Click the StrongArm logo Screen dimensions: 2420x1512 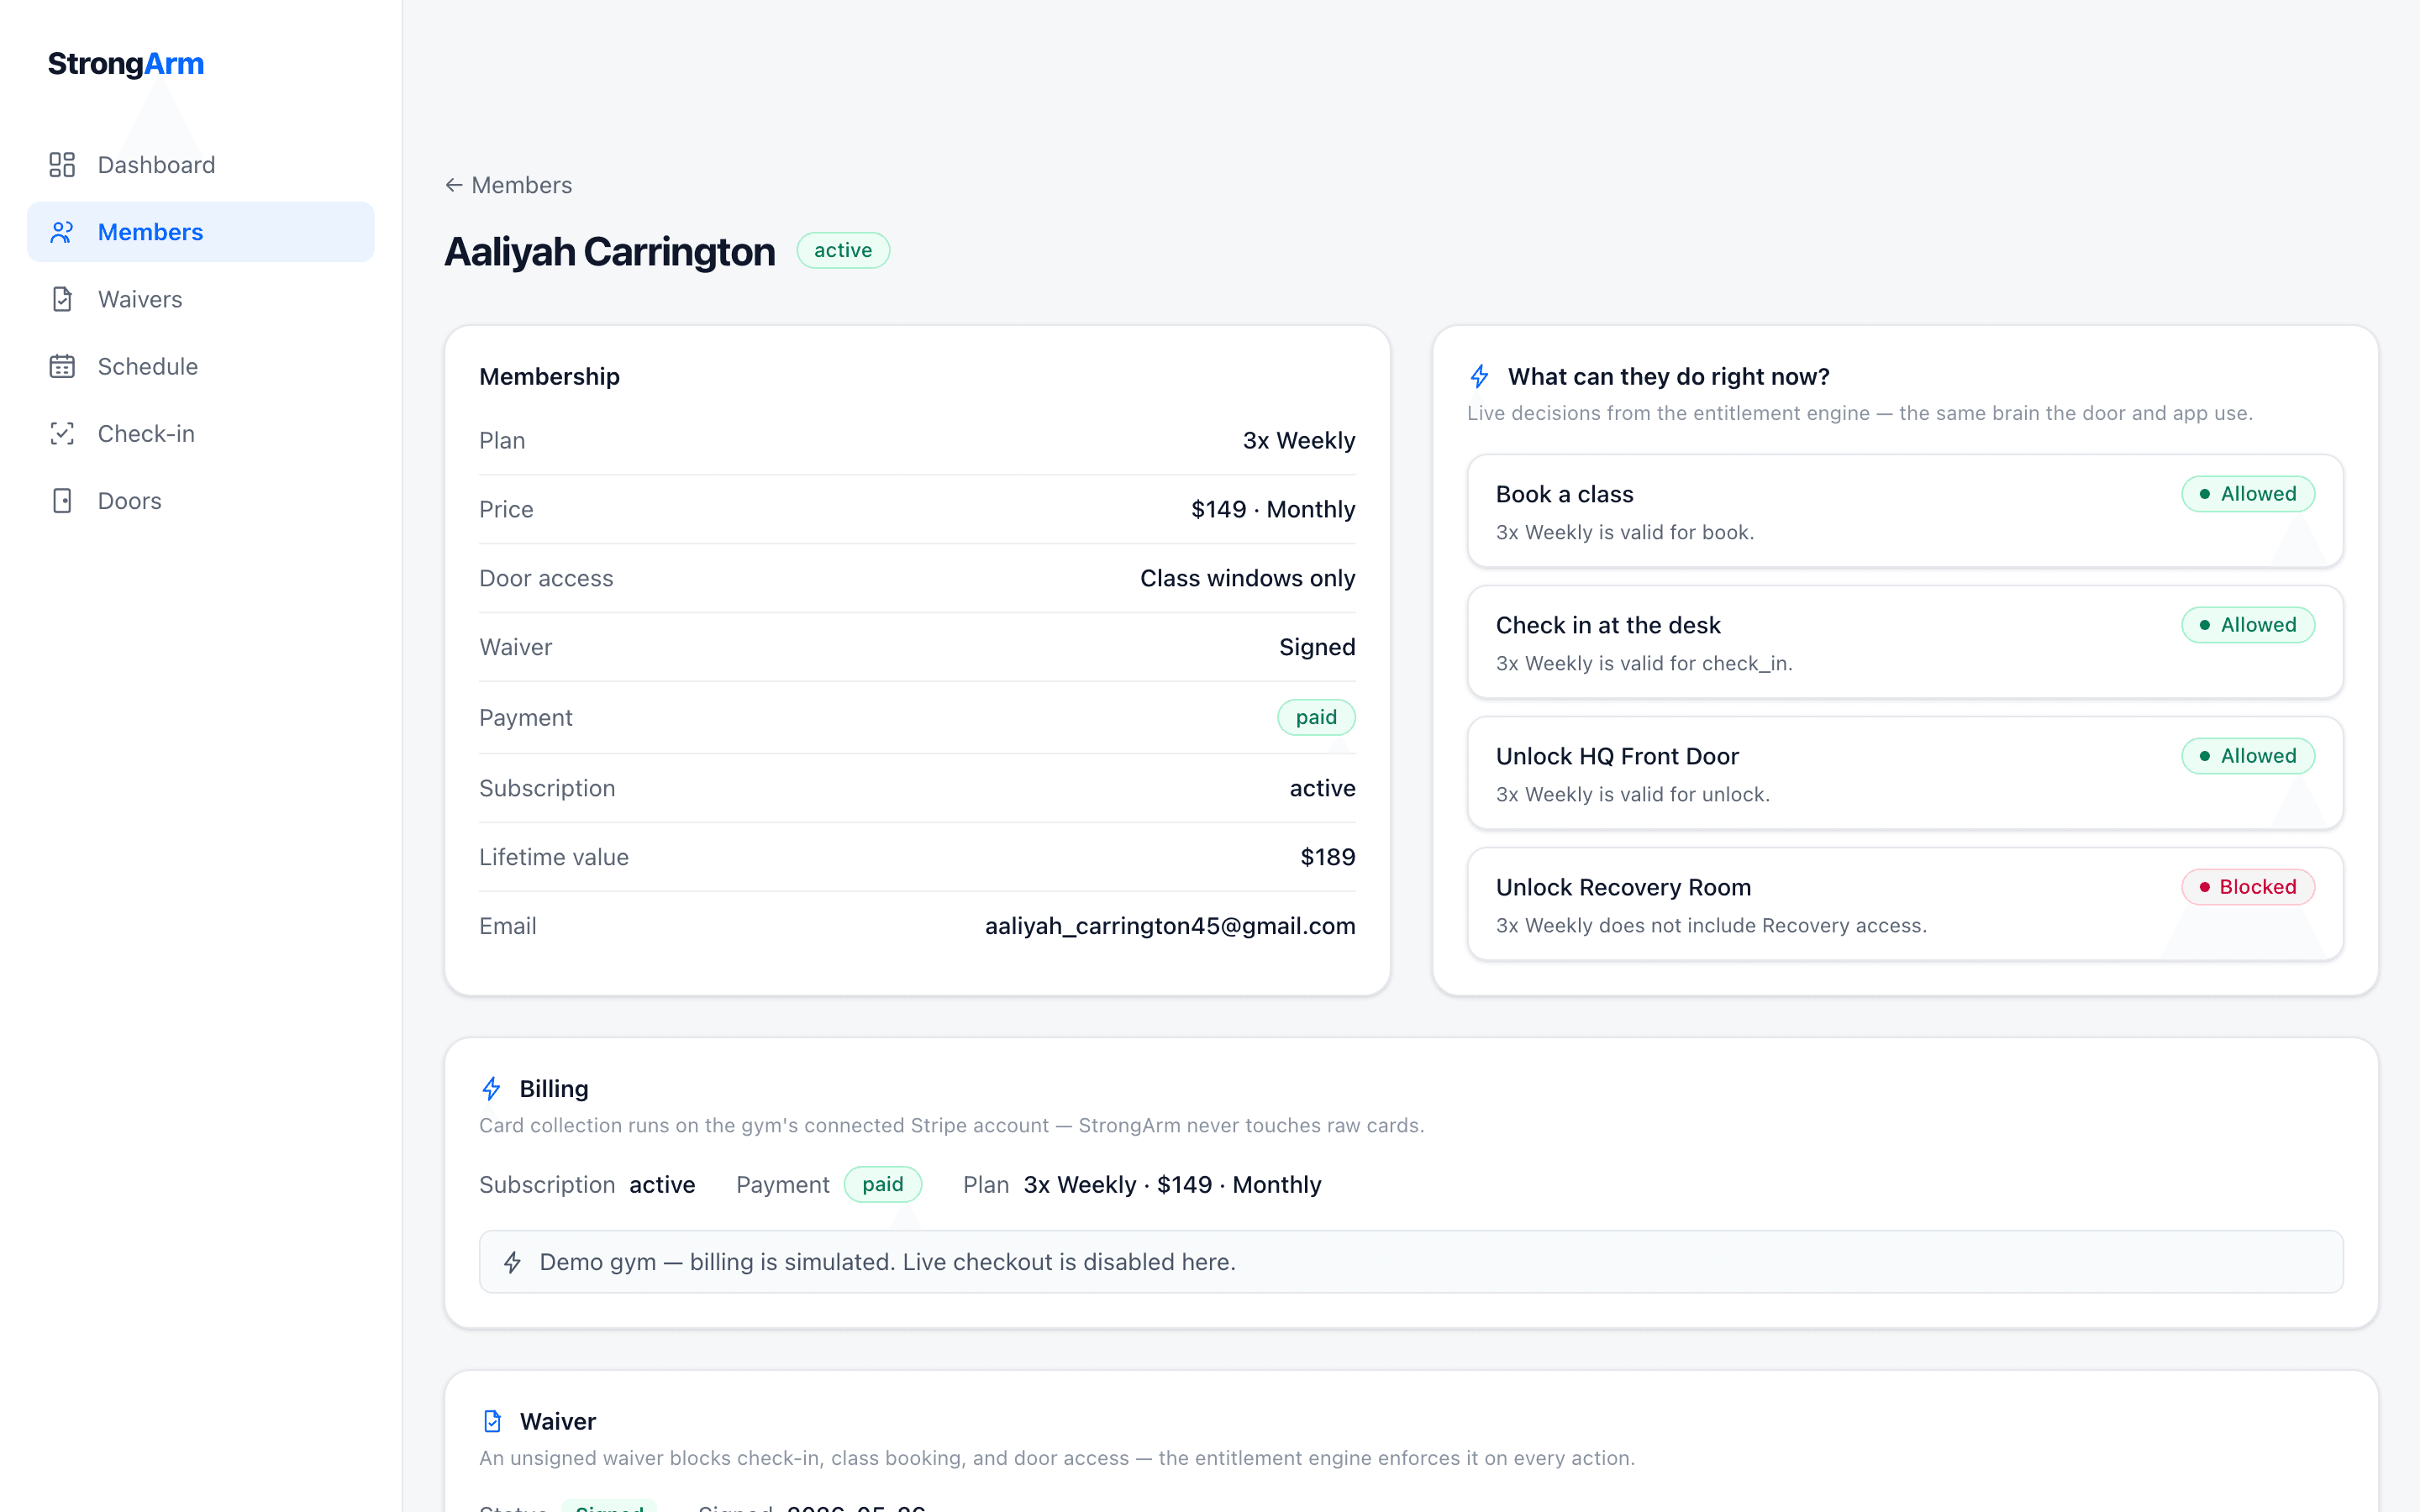pyautogui.click(x=126, y=64)
